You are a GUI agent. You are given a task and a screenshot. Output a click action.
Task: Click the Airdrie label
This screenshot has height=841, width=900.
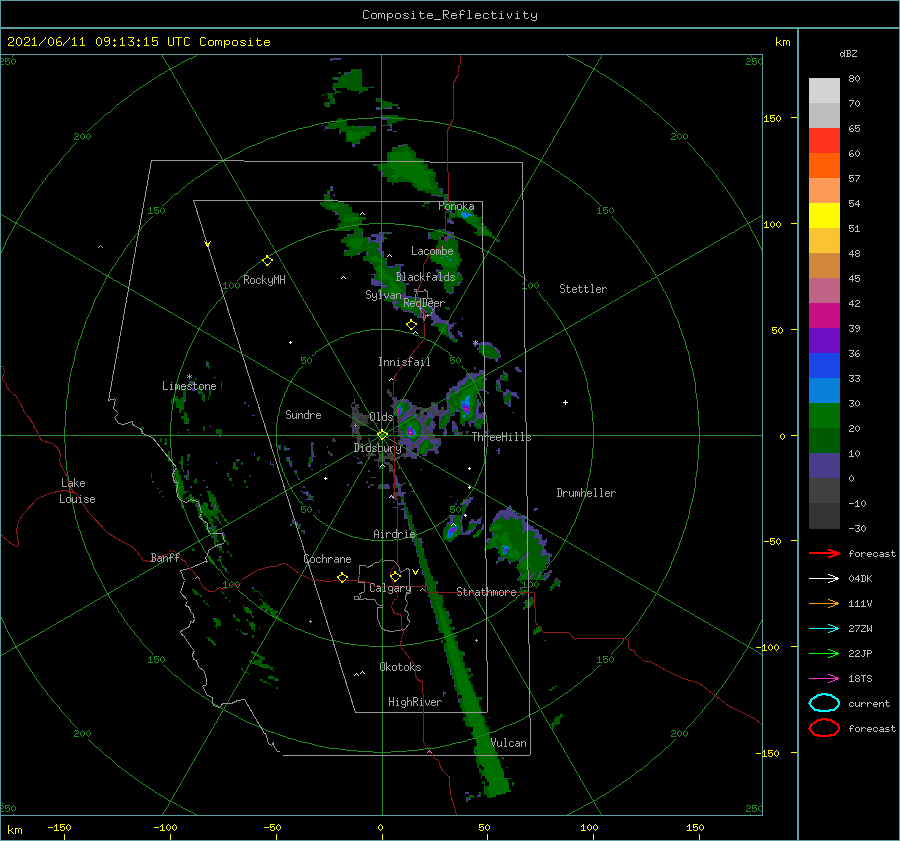tap(394, 534)
